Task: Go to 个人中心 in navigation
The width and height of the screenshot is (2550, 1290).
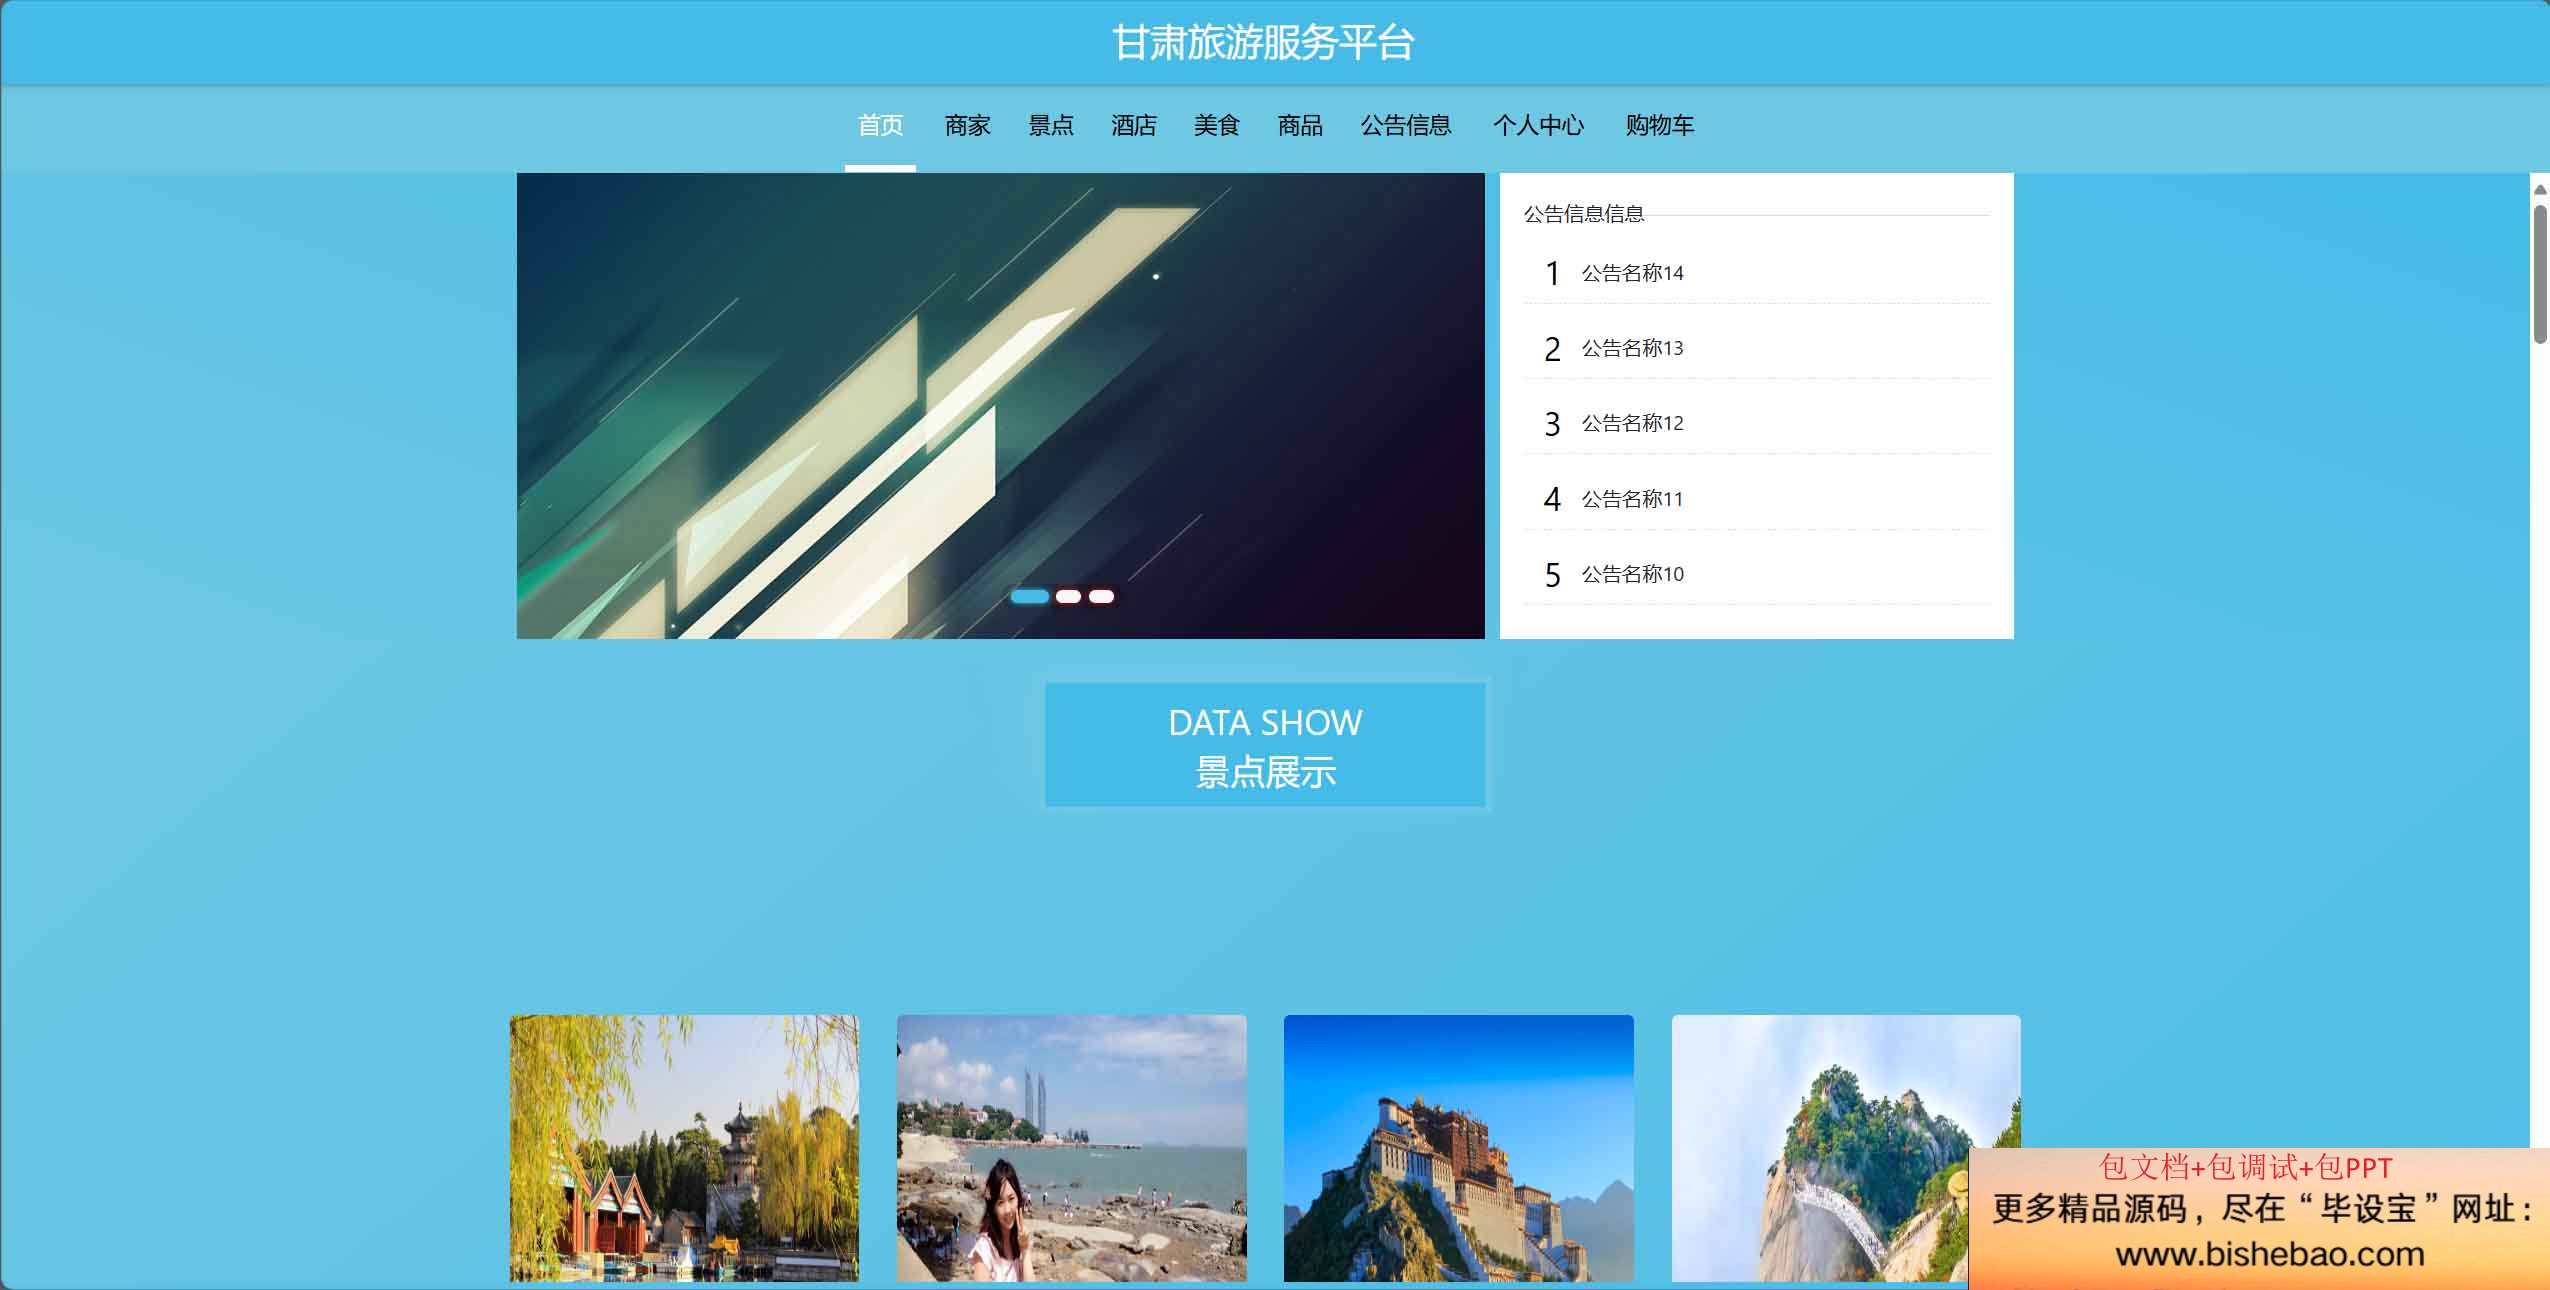Action: coord(1538,126)
